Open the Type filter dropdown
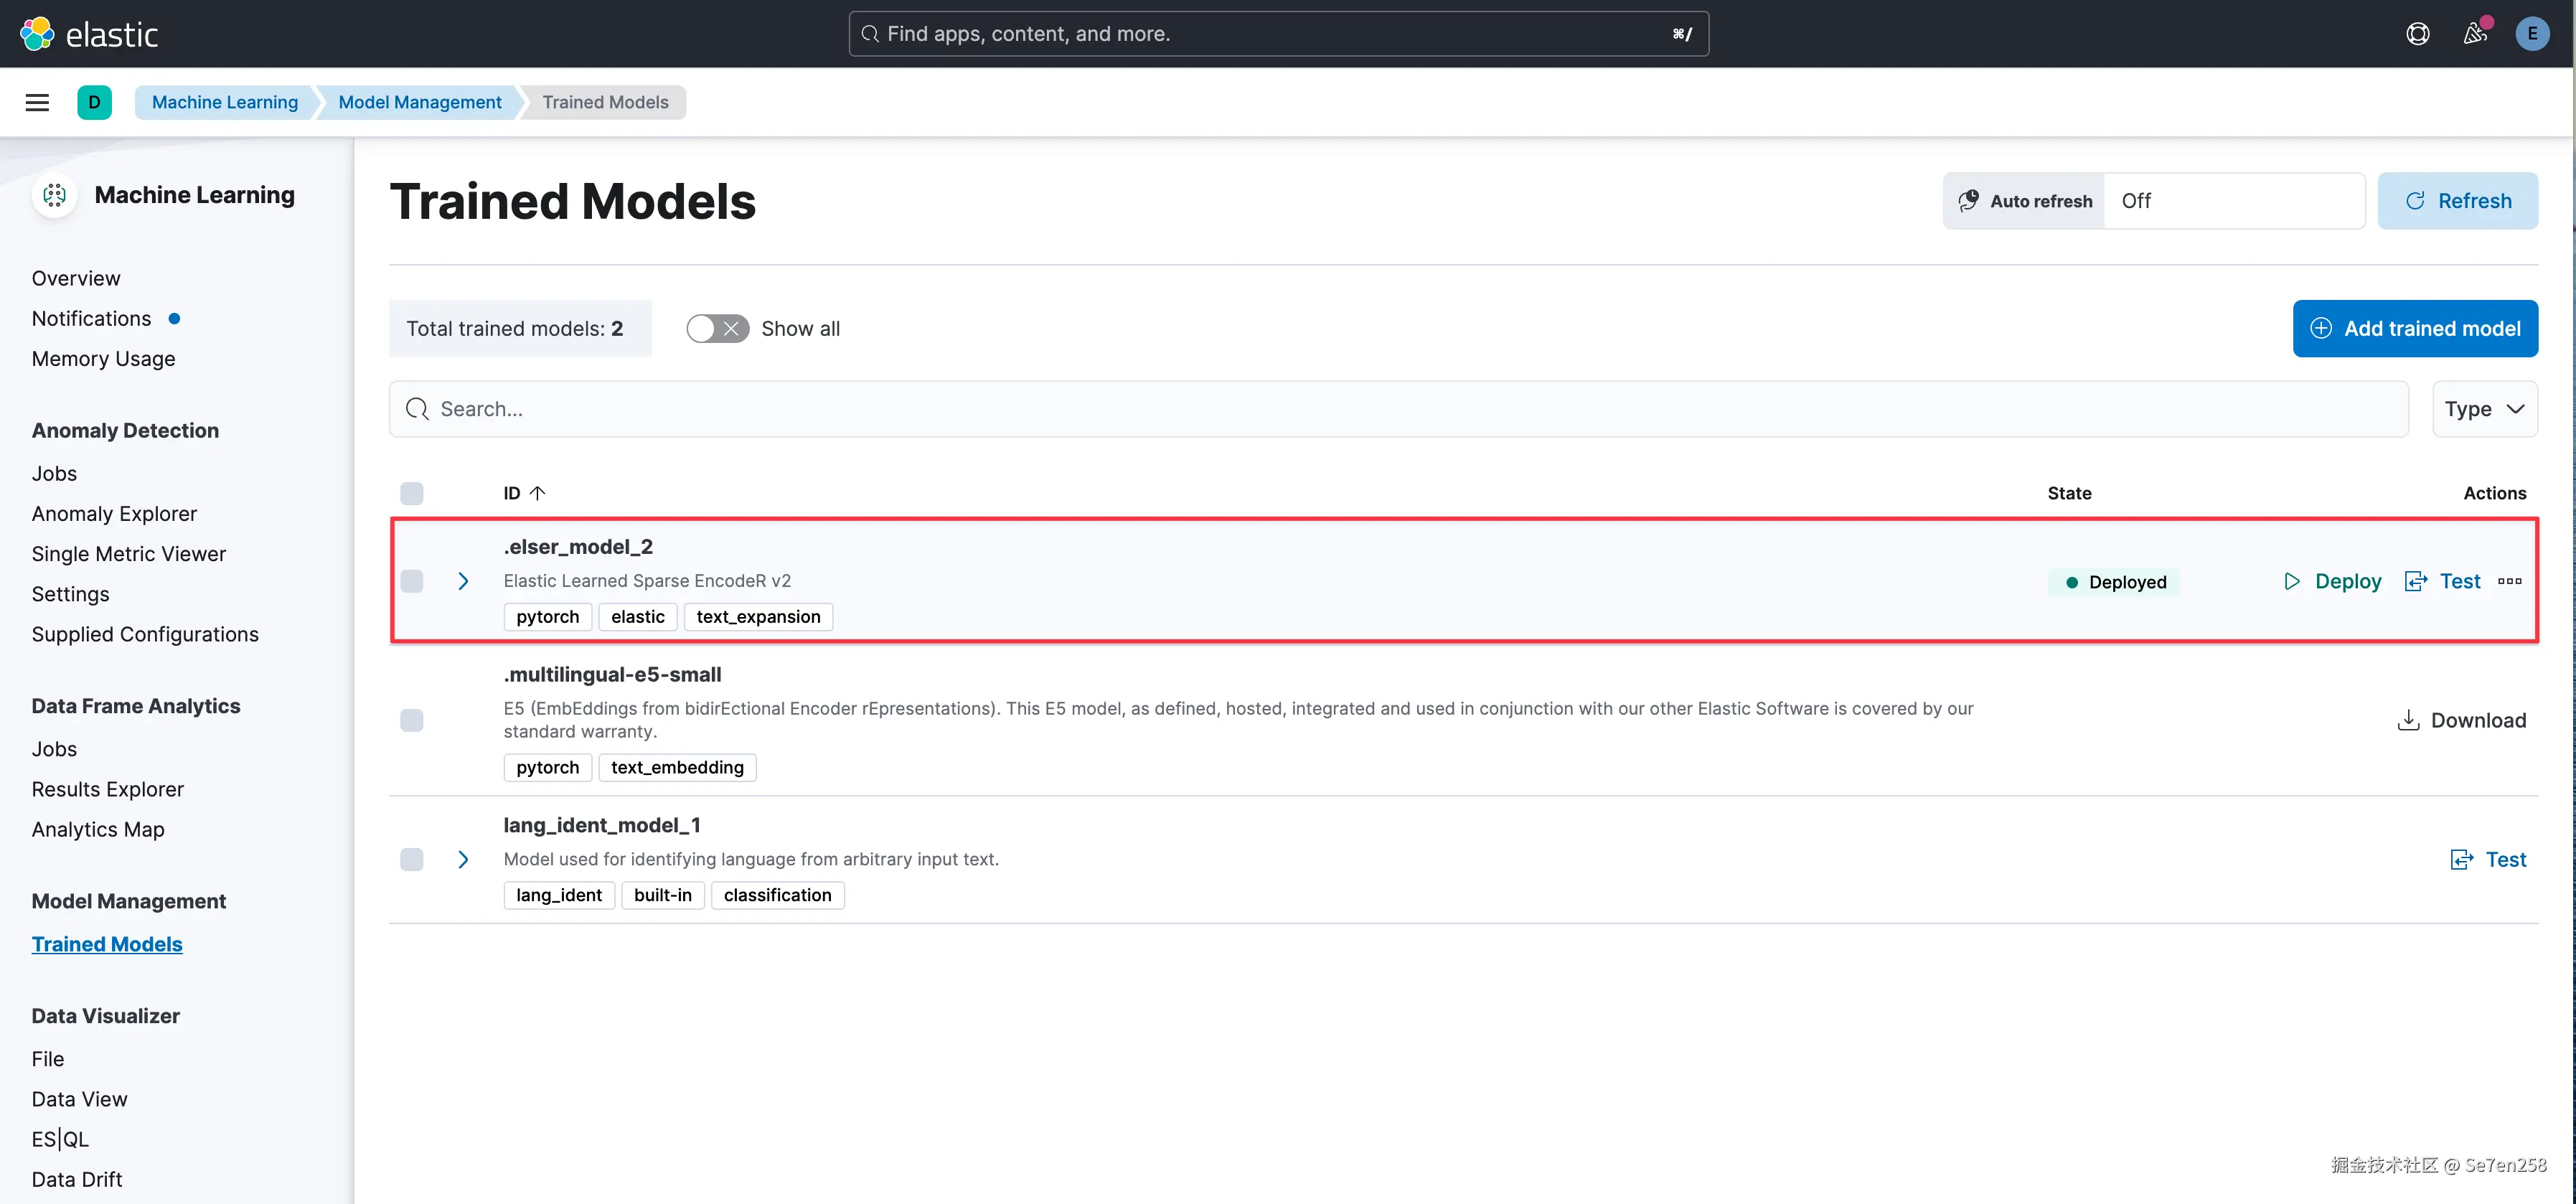This screenshot has height=1204, width=2576. pyautogui.click(x=2484, y=409)
